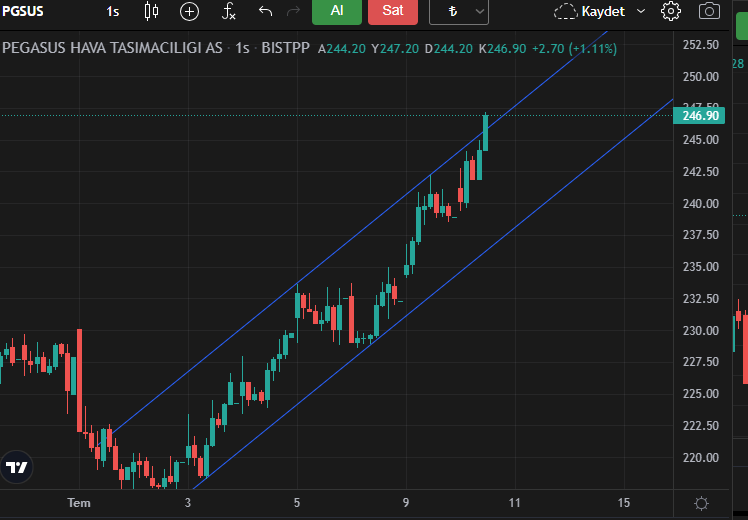Click the Y247.20 high value in legend
The width and height of the screenshot is (748, 520).
click(x=395, y=48)
